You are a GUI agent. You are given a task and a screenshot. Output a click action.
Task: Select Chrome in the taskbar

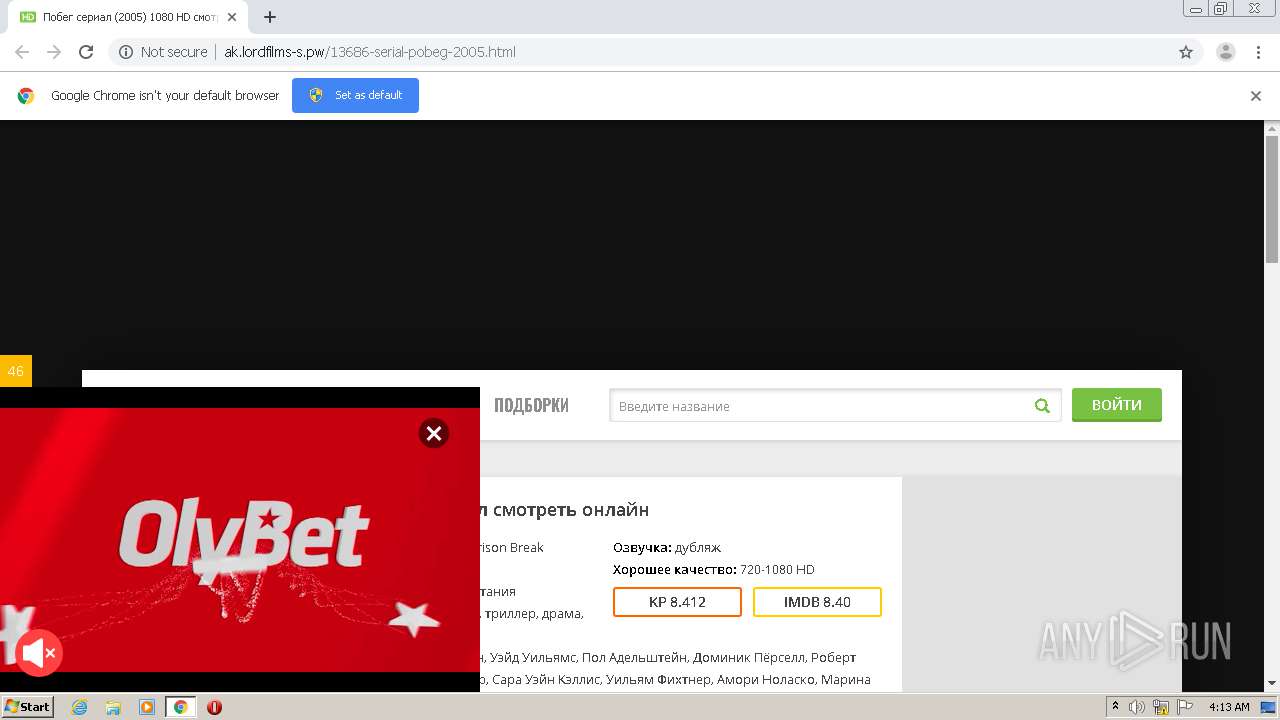[x=181, y=707]
